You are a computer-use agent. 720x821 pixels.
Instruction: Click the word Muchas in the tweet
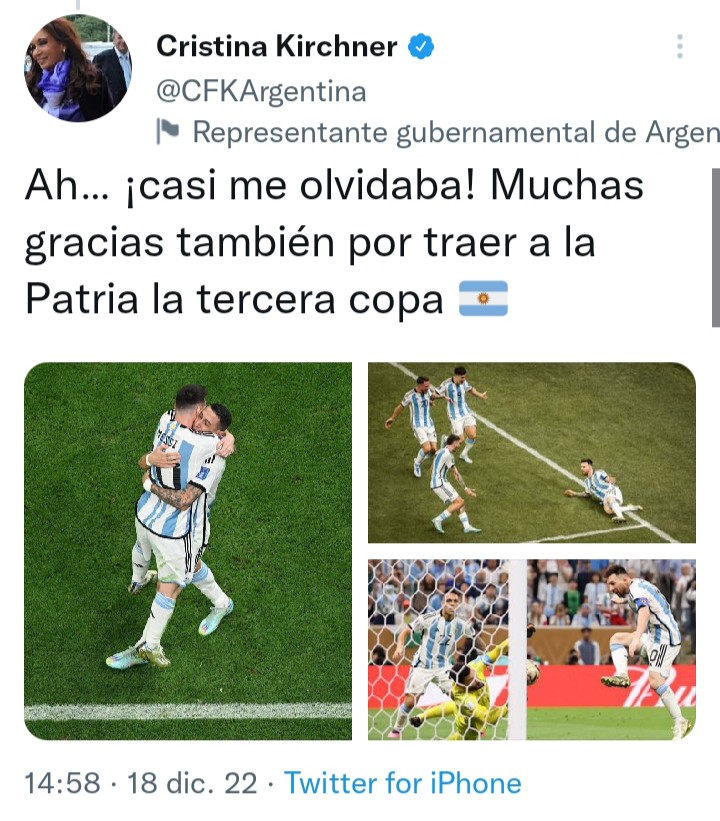click(567, 186)
